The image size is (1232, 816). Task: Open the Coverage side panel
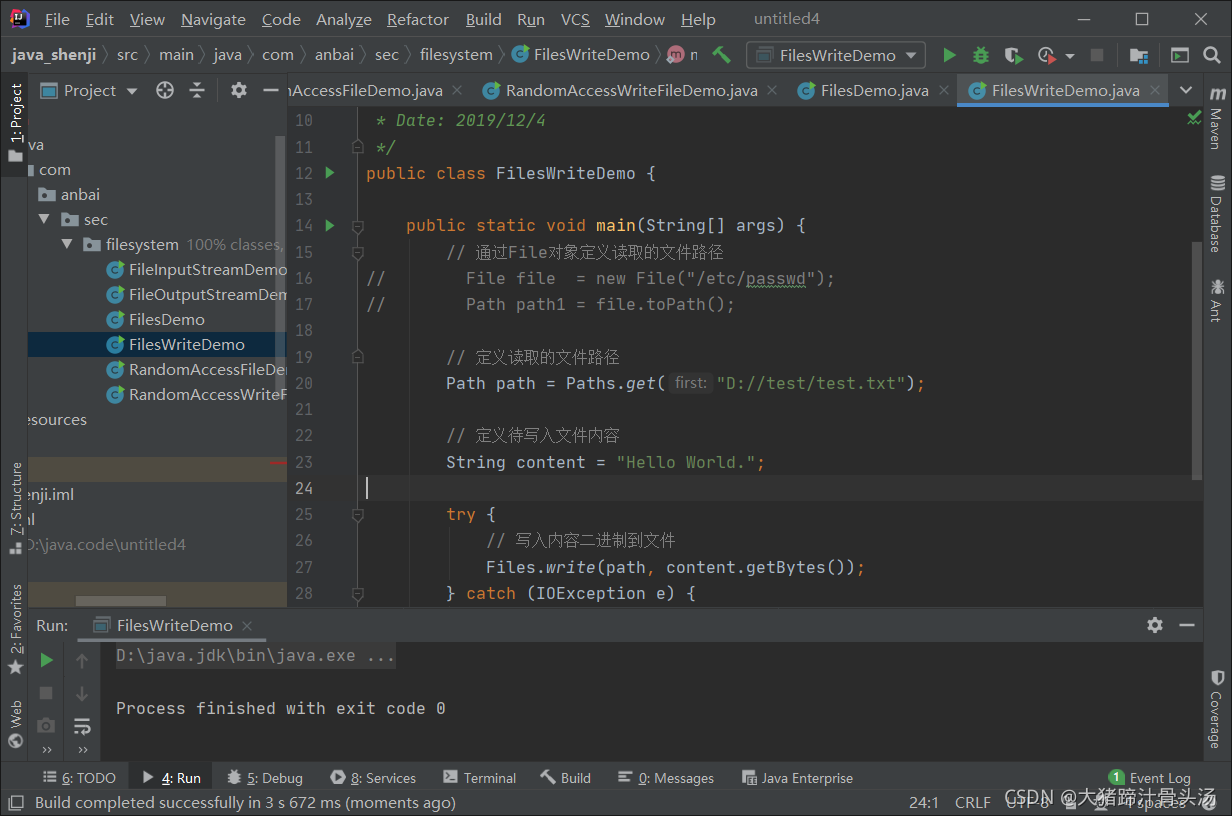point(1217,708)
